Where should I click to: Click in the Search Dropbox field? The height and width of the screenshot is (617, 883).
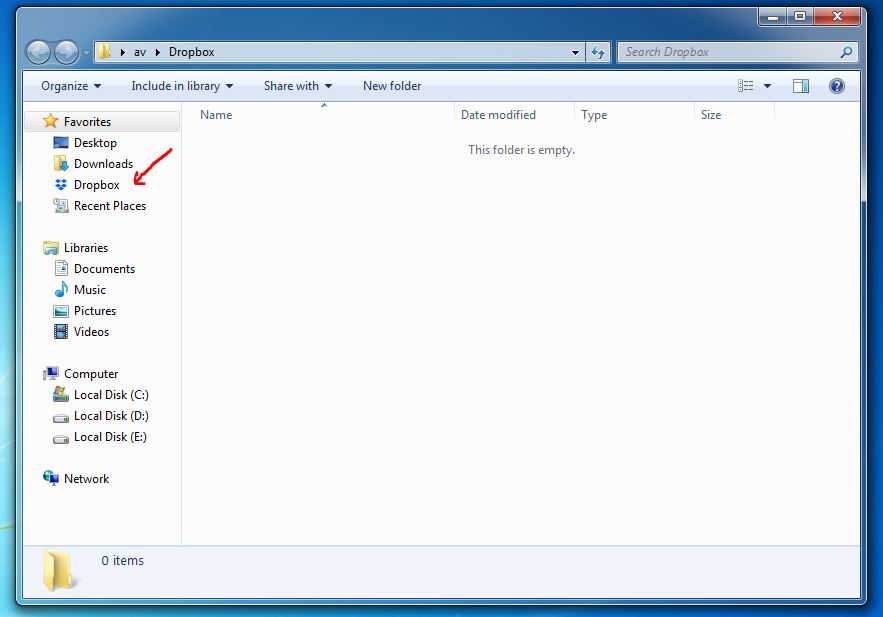coord(728,52)
